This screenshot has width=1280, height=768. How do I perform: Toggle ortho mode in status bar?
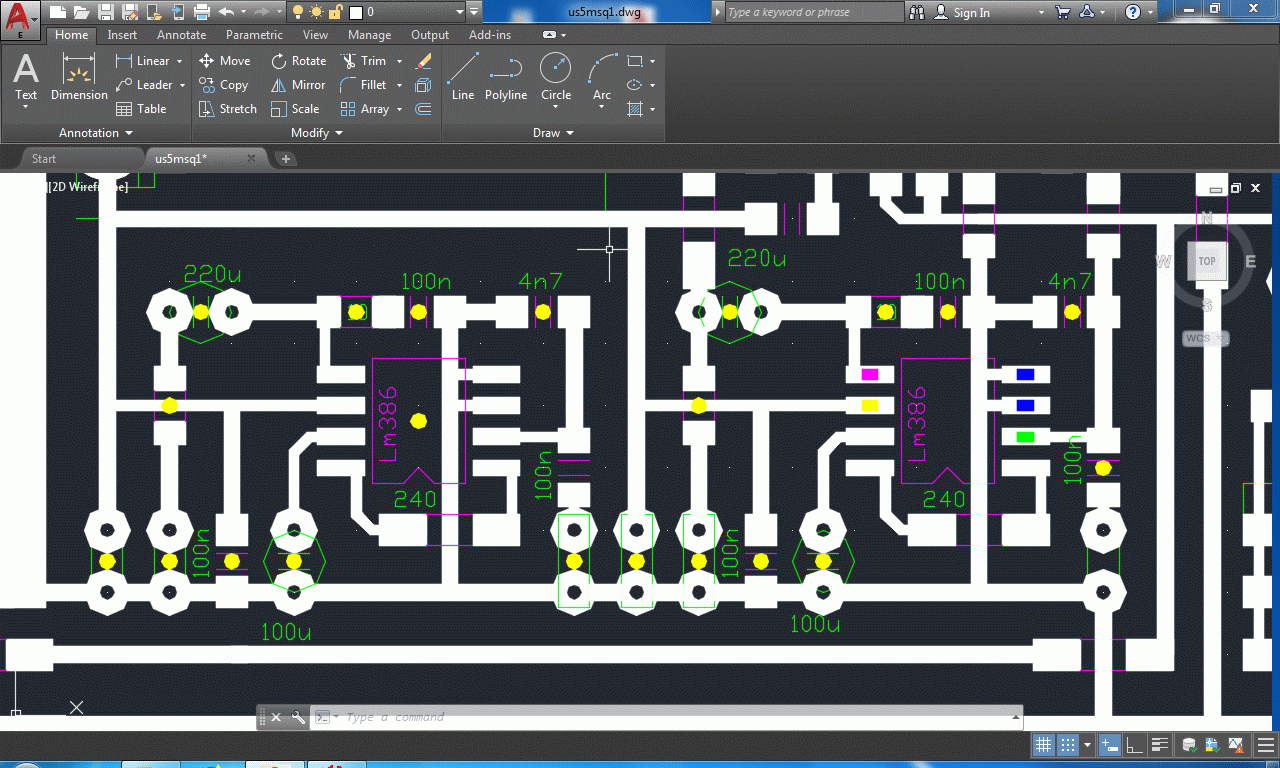pos(1134,745)
